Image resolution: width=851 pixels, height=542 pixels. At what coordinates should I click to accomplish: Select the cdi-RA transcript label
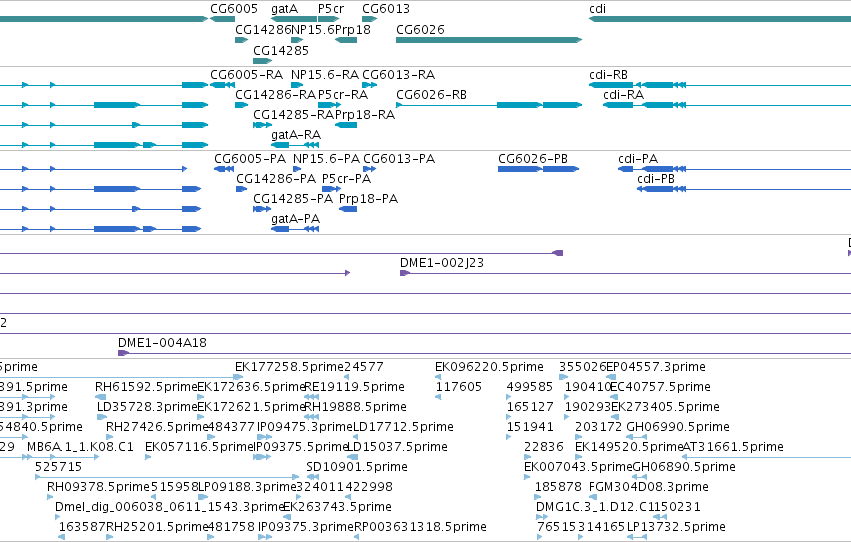[623, 94]
